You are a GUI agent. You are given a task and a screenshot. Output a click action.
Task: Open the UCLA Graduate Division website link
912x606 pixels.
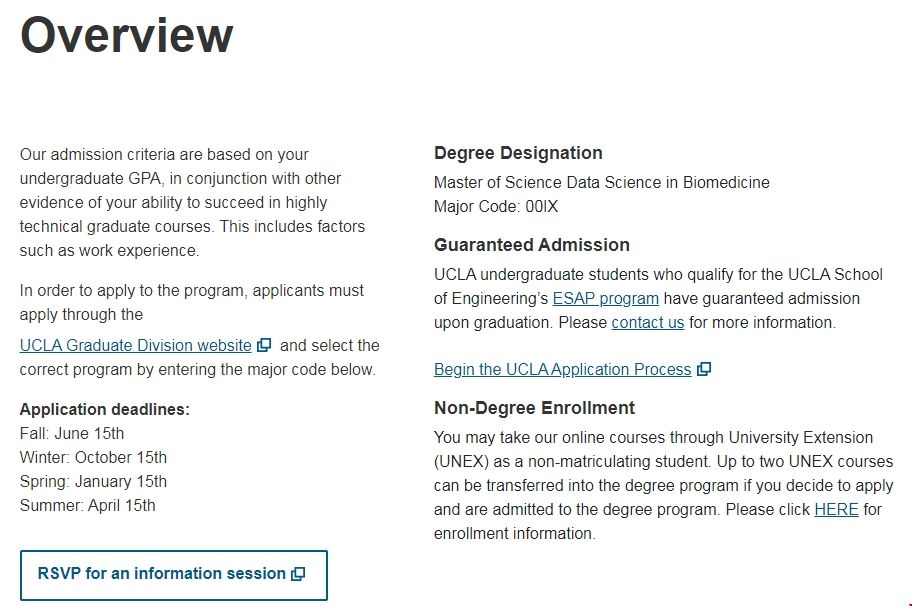[x=135, y=346]
